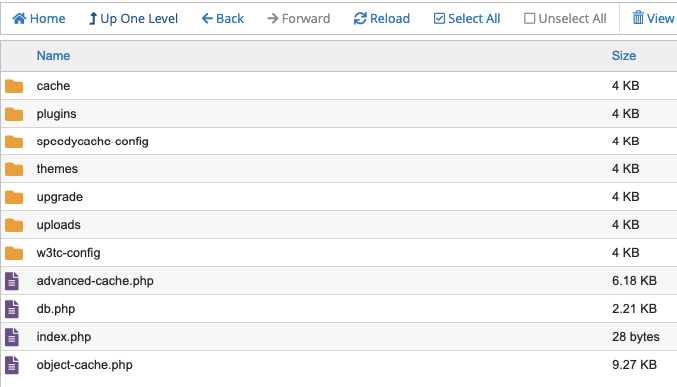Sort files by the Name column header
677x387 pixels.
53,56
